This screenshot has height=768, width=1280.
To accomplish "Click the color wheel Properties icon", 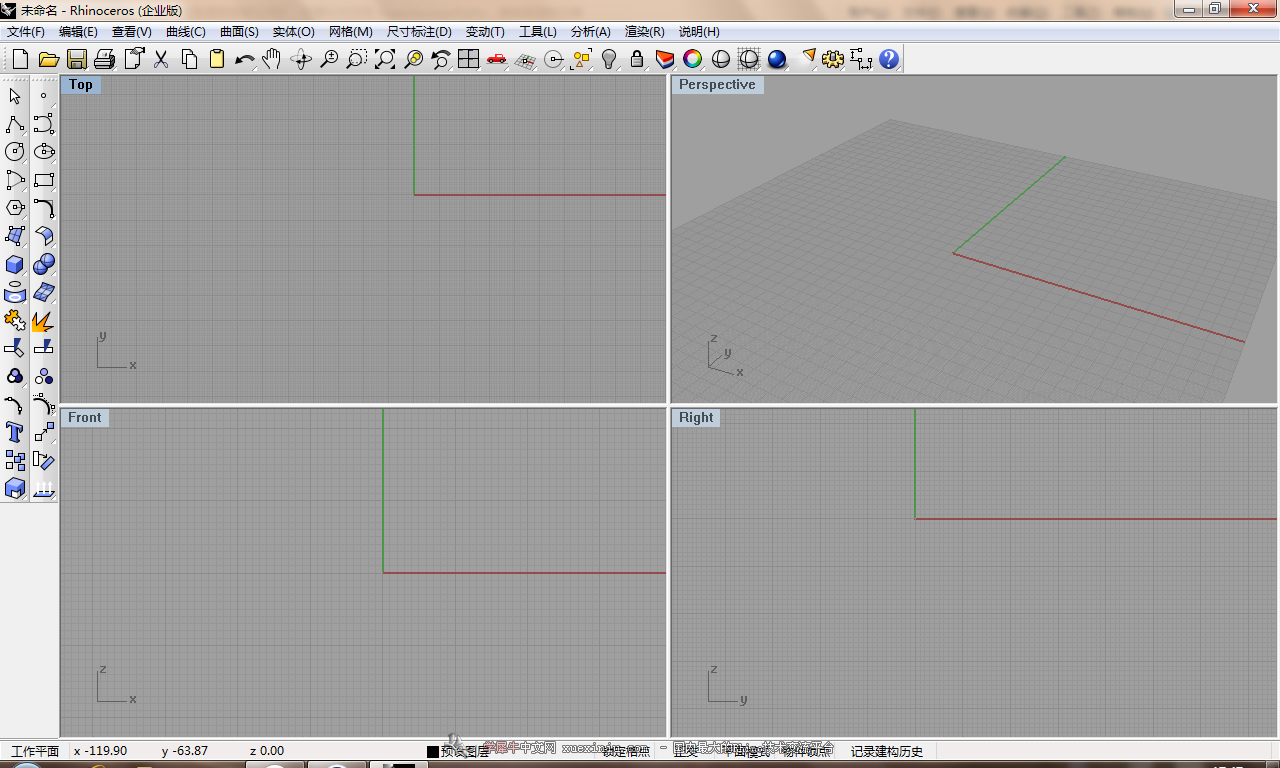I will [693, 59].
